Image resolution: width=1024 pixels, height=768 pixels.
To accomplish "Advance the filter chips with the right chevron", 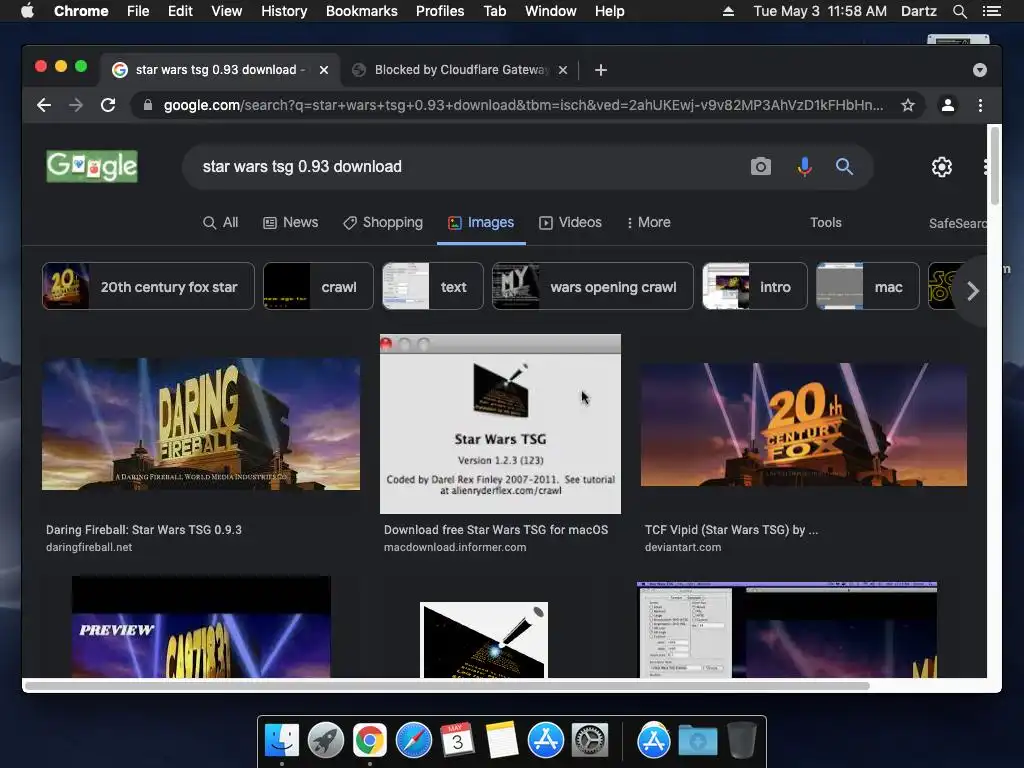I will (972, 291).
